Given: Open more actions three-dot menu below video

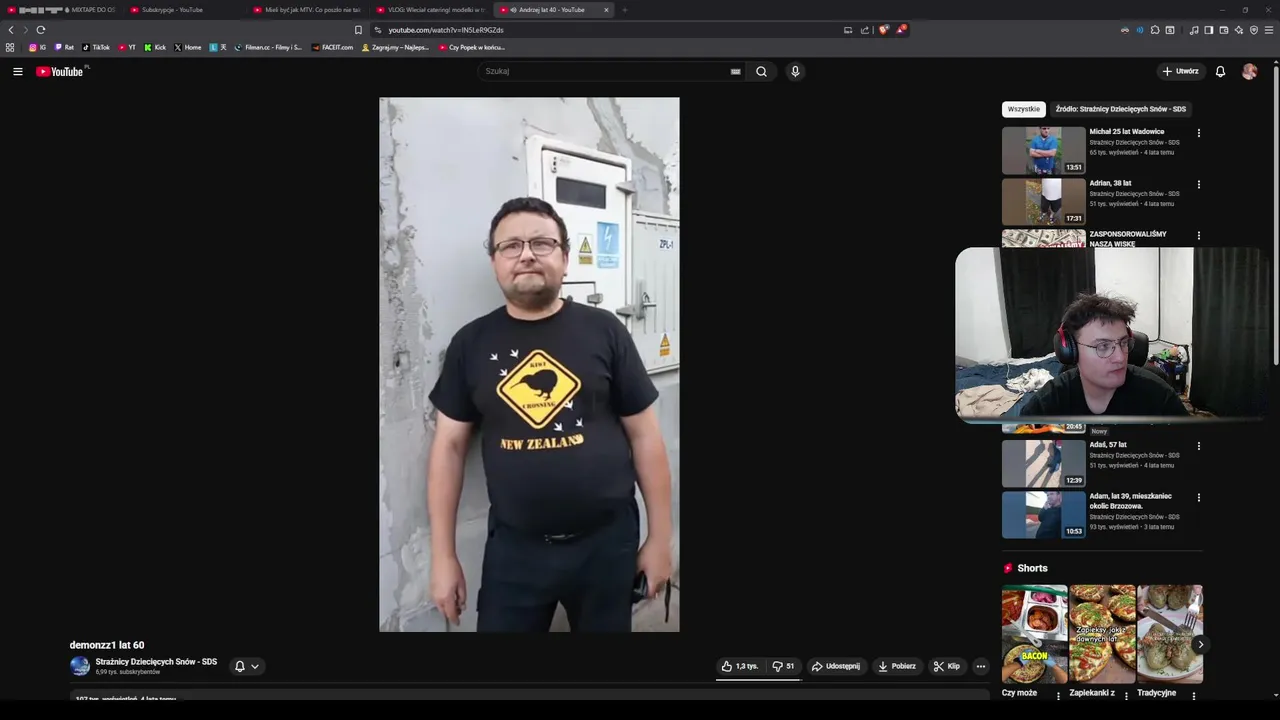Looking at the screenshot, I should [981, 666].
